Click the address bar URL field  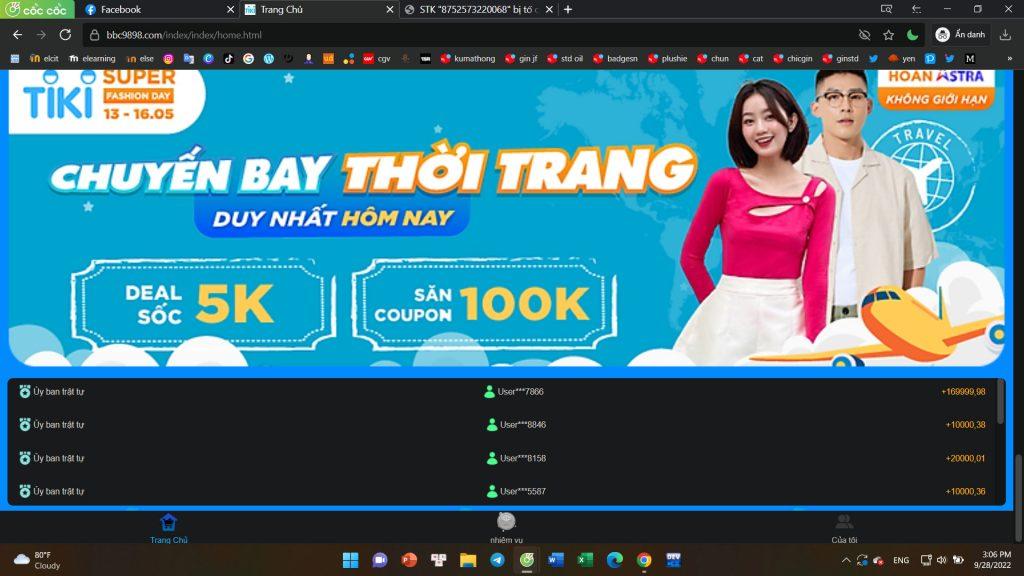click(x=450, y=34)
